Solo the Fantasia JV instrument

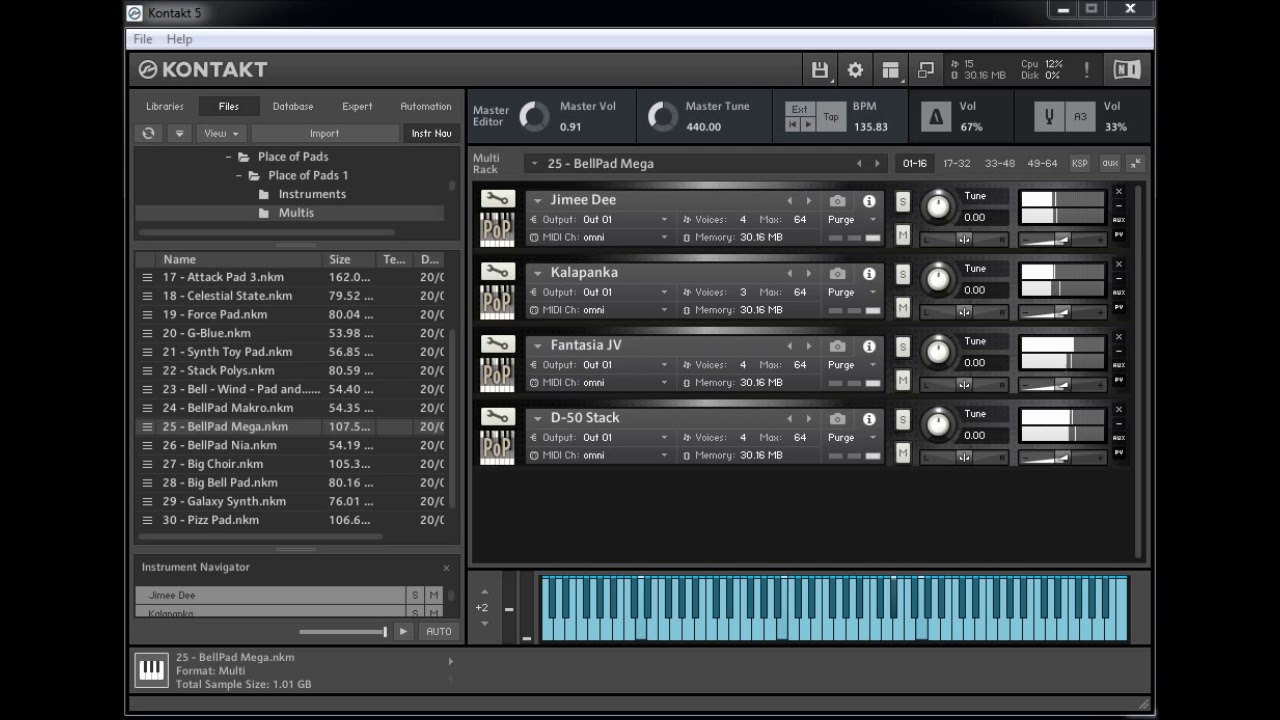point(902,347)
